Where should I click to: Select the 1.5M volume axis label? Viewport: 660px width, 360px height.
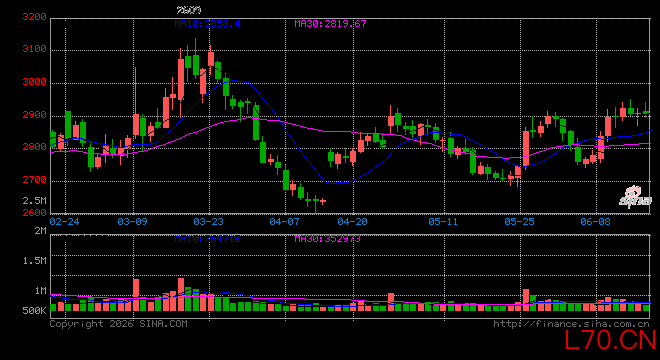point(35,261)
